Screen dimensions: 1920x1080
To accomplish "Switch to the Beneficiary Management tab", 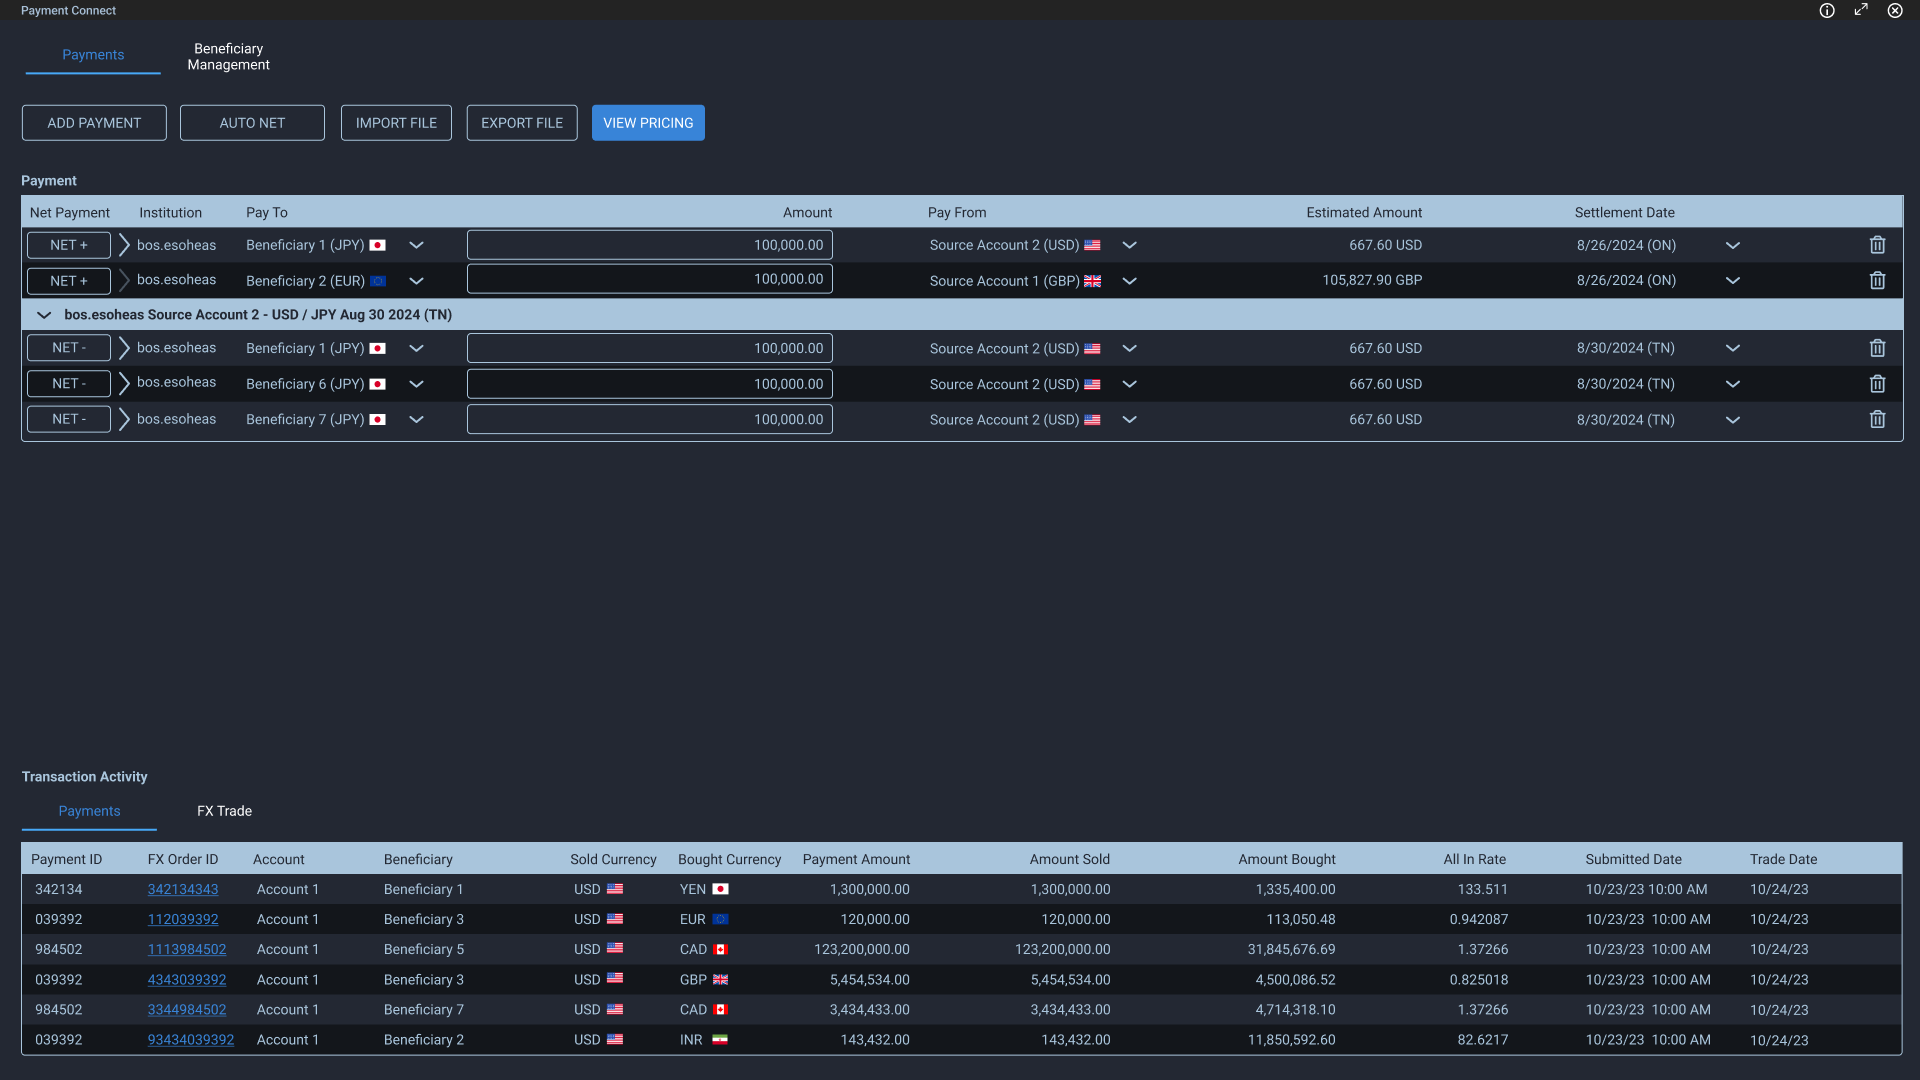I will pos(228,56).
